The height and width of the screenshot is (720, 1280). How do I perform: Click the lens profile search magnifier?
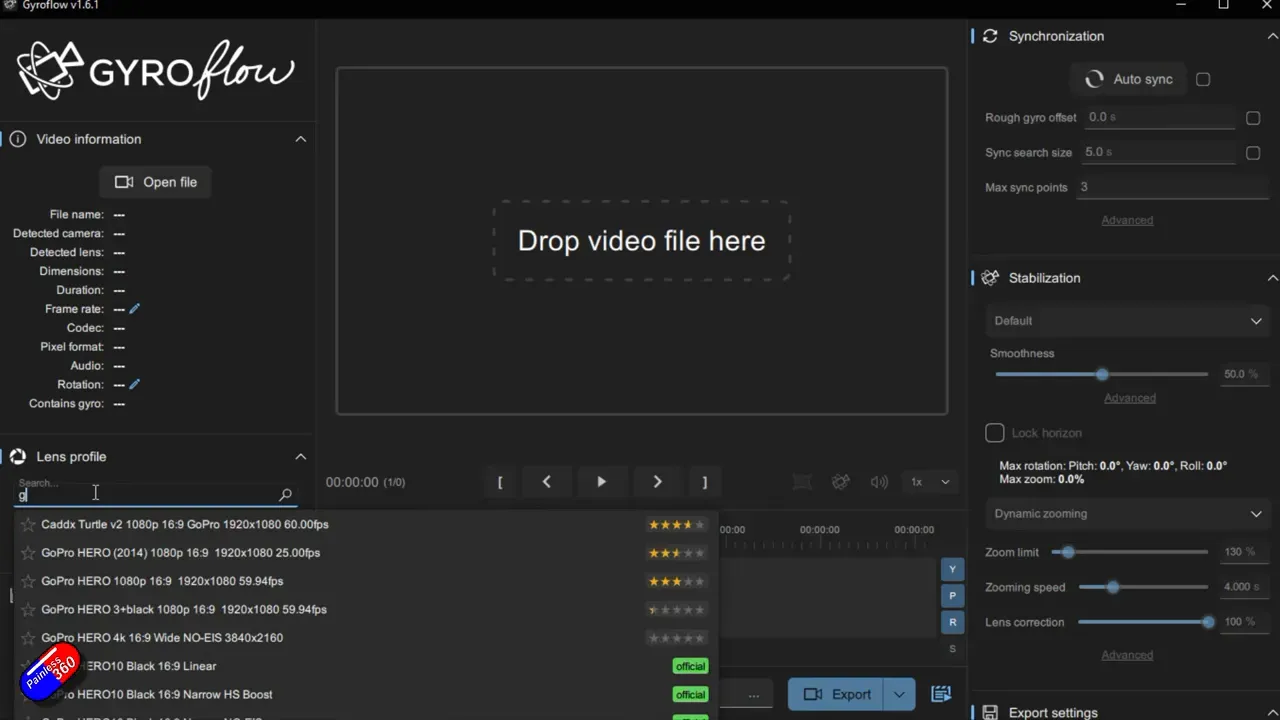coord(285,495)
